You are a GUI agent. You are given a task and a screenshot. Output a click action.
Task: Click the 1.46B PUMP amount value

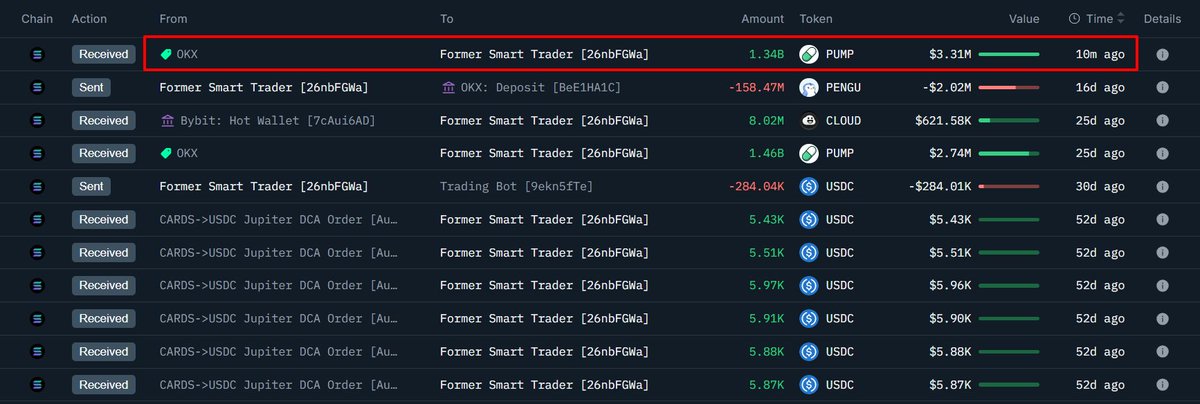tap(769, 153)
